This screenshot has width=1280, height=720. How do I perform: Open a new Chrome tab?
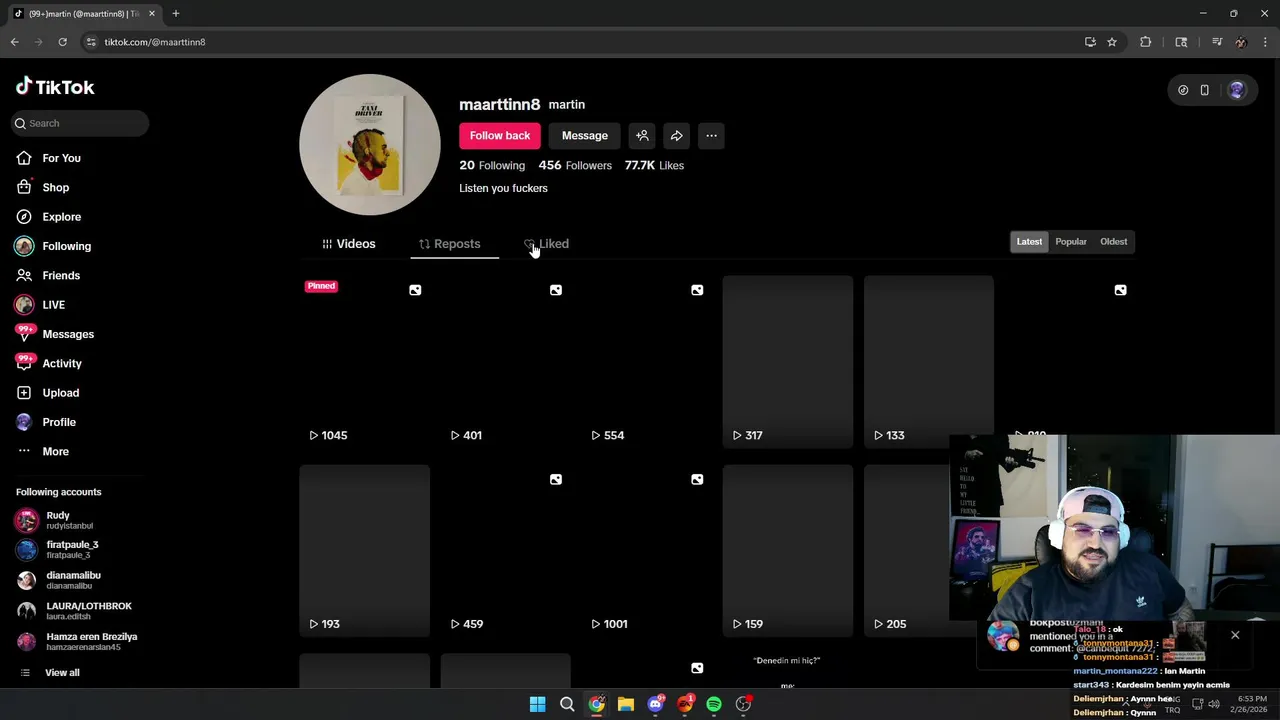[176, 14]
